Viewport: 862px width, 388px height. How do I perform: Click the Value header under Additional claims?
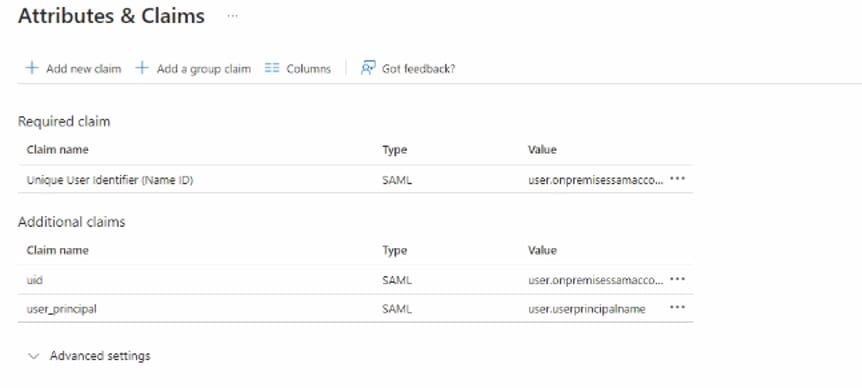pos(542,250)
